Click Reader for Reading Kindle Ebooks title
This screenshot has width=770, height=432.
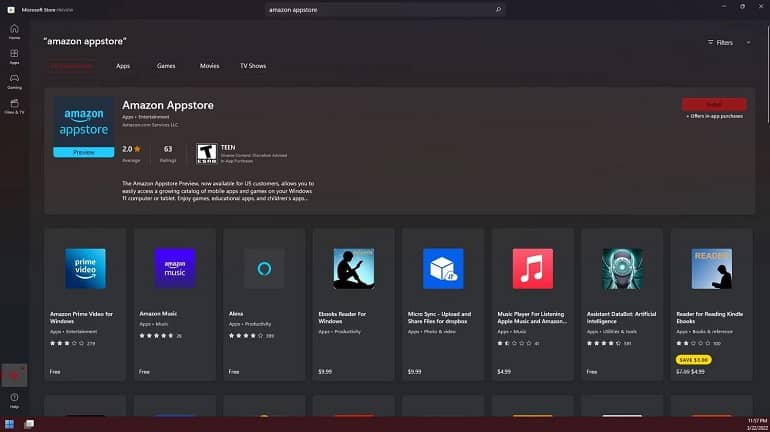coord(710,317)
